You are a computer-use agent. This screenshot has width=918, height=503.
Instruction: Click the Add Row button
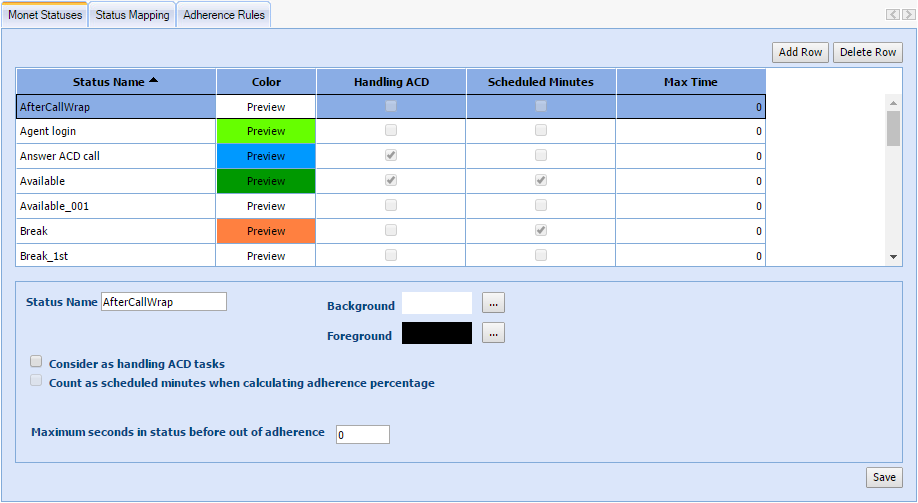pyautogui.click(x=800, y=52)
